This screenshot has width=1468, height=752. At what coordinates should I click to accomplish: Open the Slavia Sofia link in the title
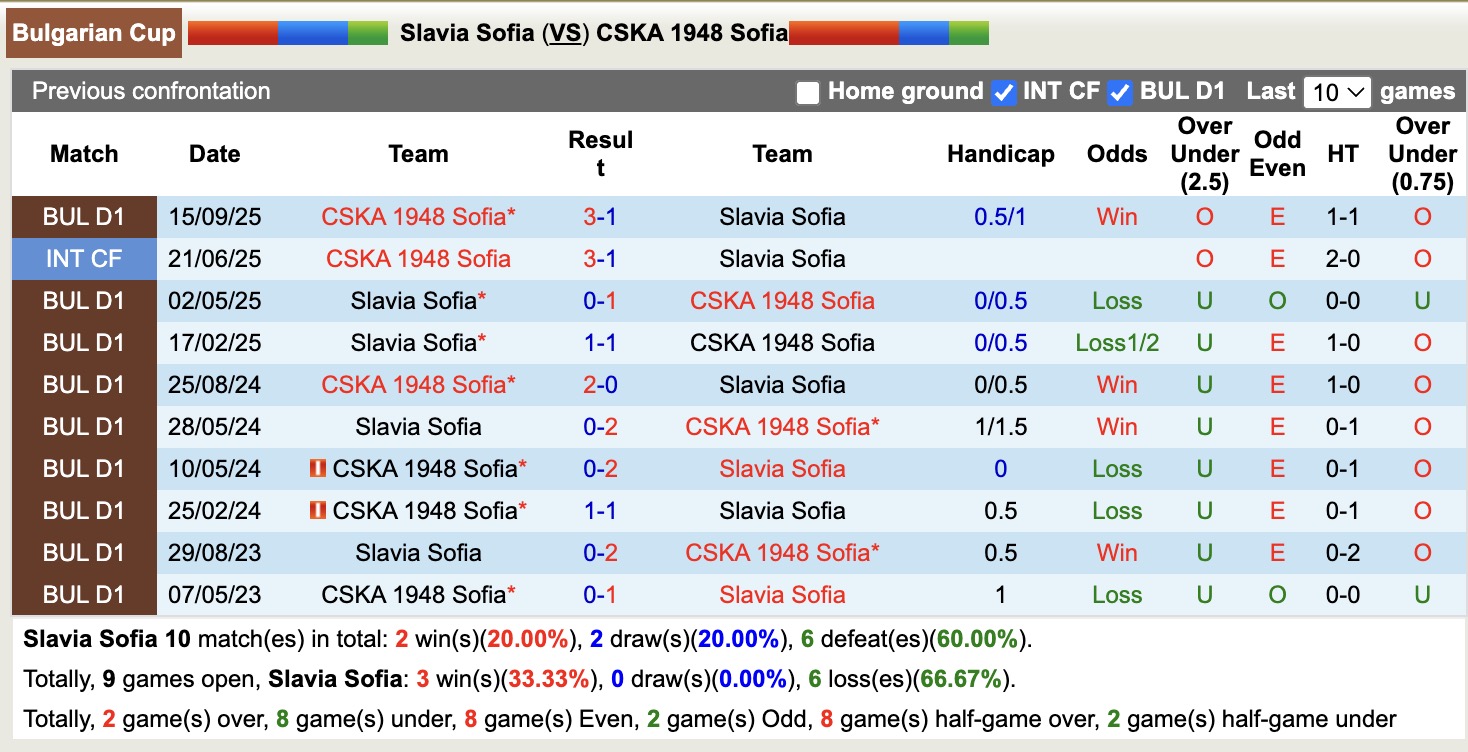(x=464, y=31)
